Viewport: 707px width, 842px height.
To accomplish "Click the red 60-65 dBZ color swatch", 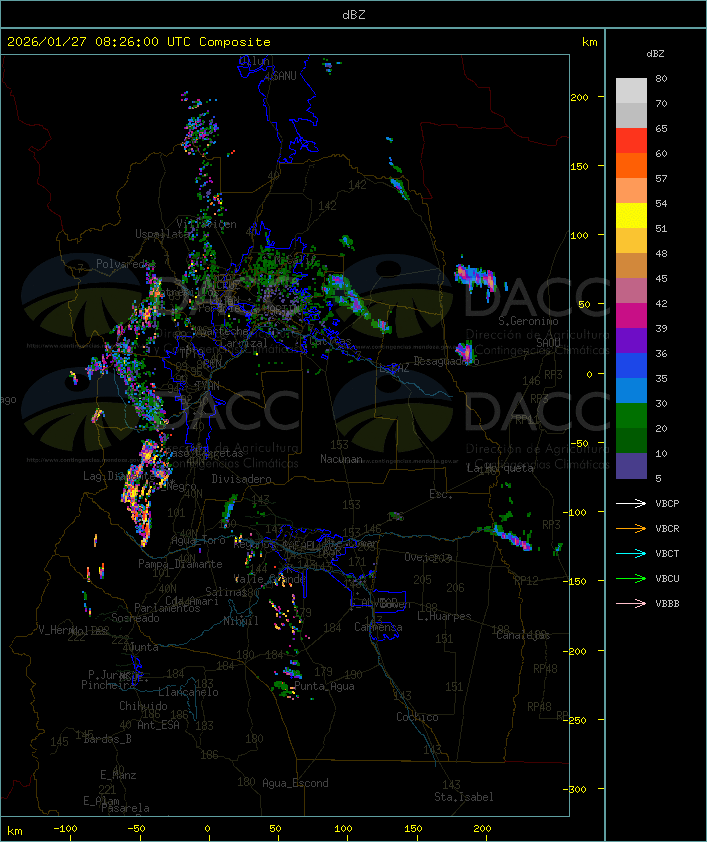I will [x=631, y=141].
